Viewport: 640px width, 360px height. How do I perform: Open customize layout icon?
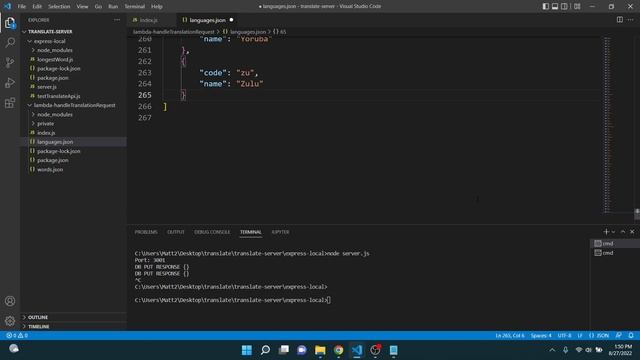(577, 7)
